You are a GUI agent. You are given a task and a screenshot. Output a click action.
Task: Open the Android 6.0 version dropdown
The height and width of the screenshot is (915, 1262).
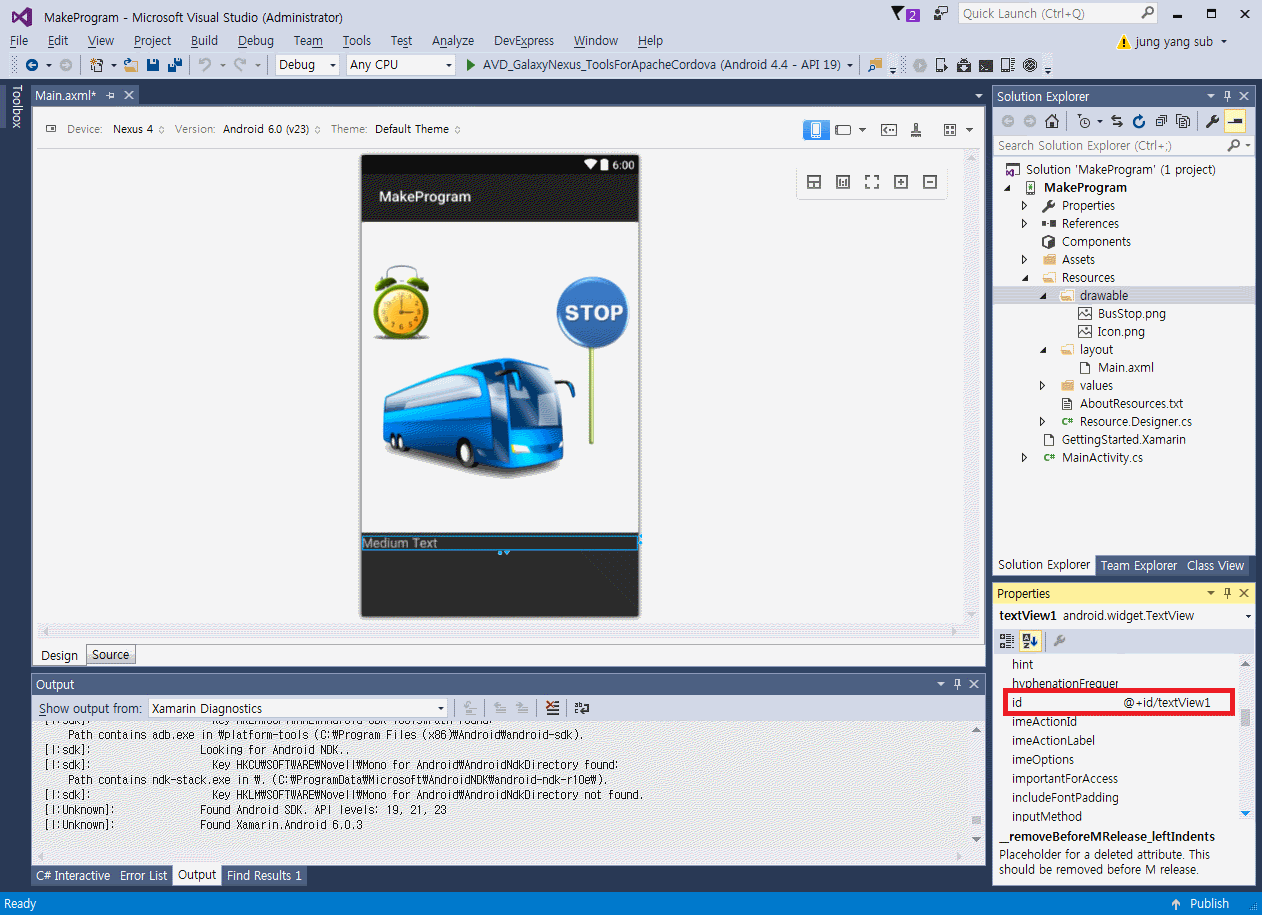[271, 129]
